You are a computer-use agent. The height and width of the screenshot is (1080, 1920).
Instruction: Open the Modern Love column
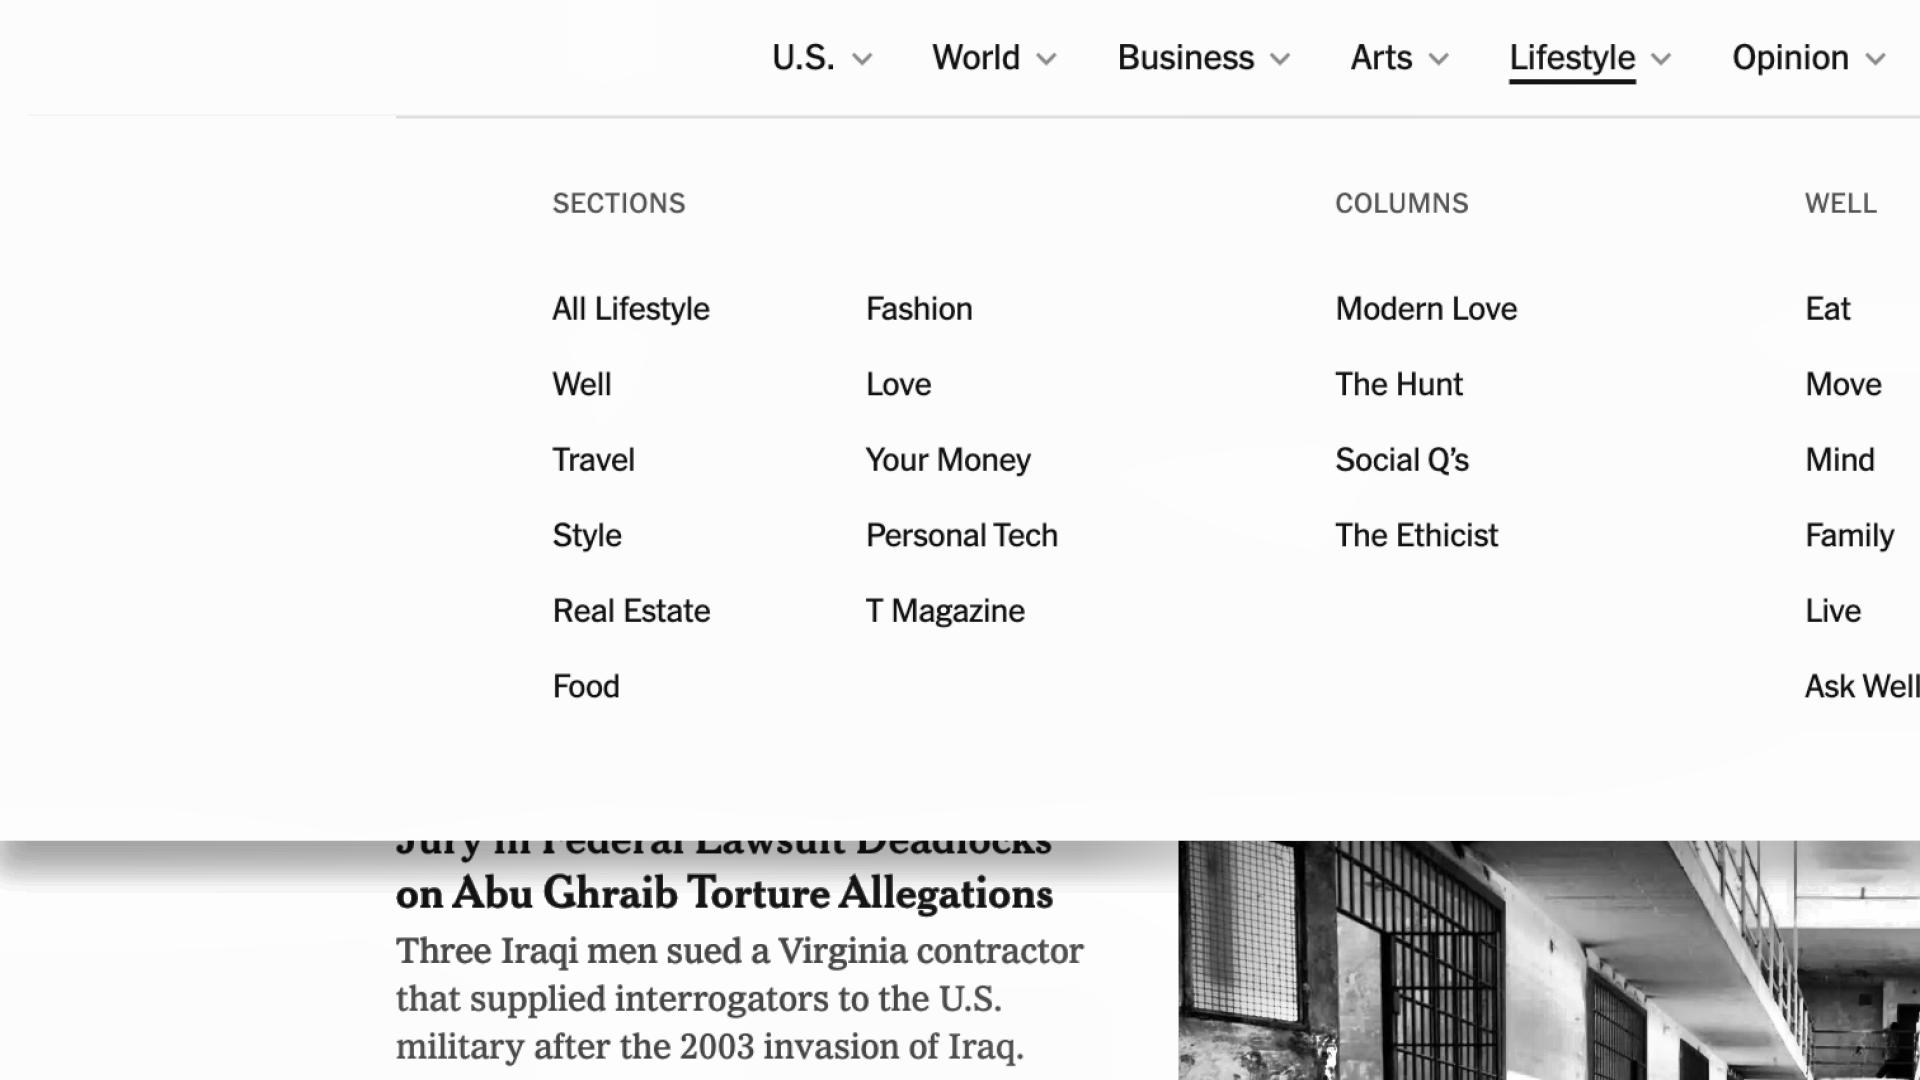pos(1425,309)
